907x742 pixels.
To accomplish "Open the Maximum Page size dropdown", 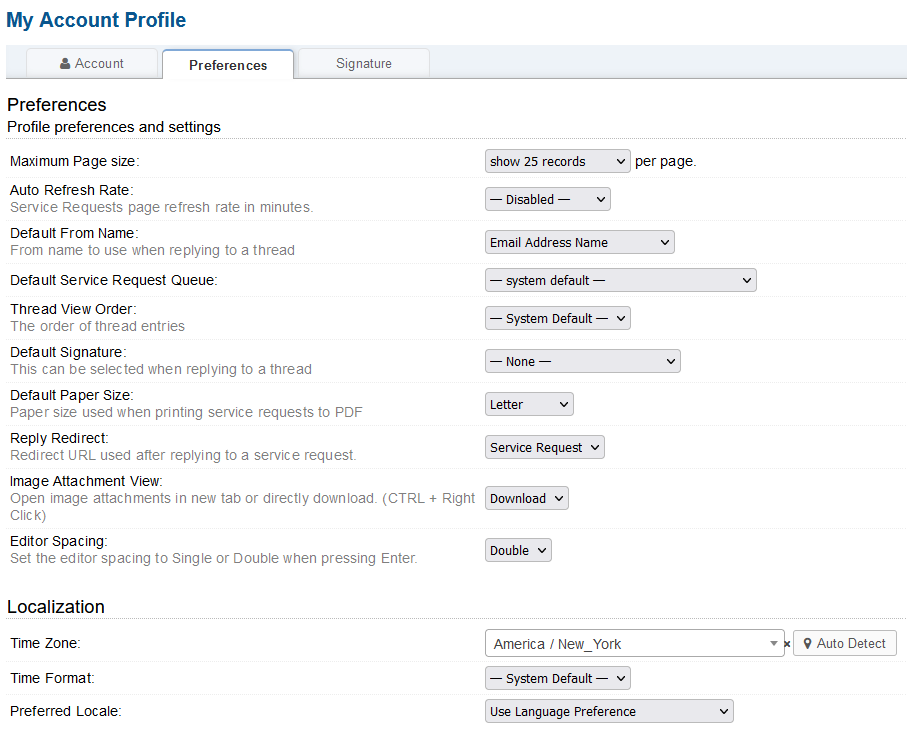I will 557,161.
